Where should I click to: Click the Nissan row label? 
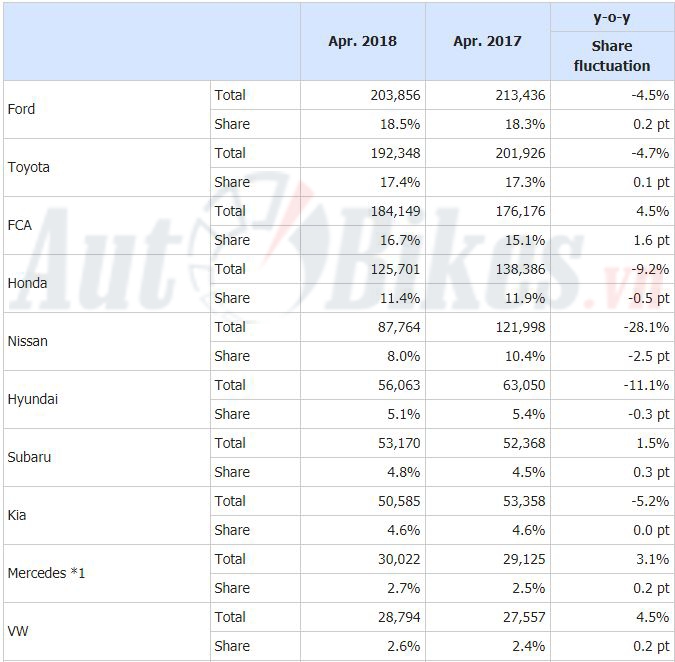(x=27, y=341)
